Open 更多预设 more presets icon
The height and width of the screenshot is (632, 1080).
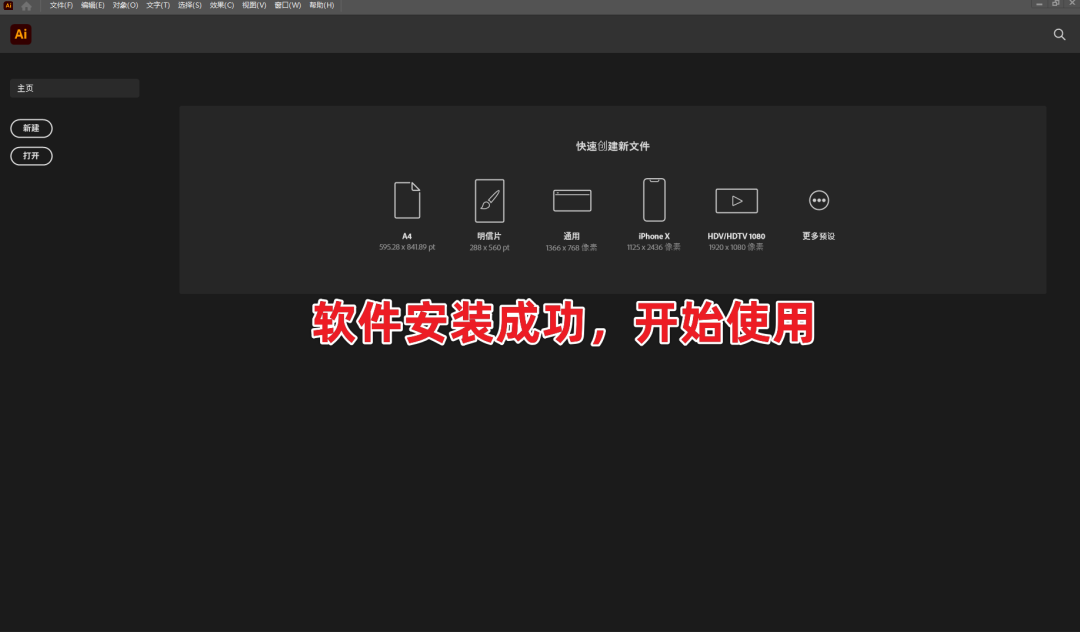(x=819, y=200)
